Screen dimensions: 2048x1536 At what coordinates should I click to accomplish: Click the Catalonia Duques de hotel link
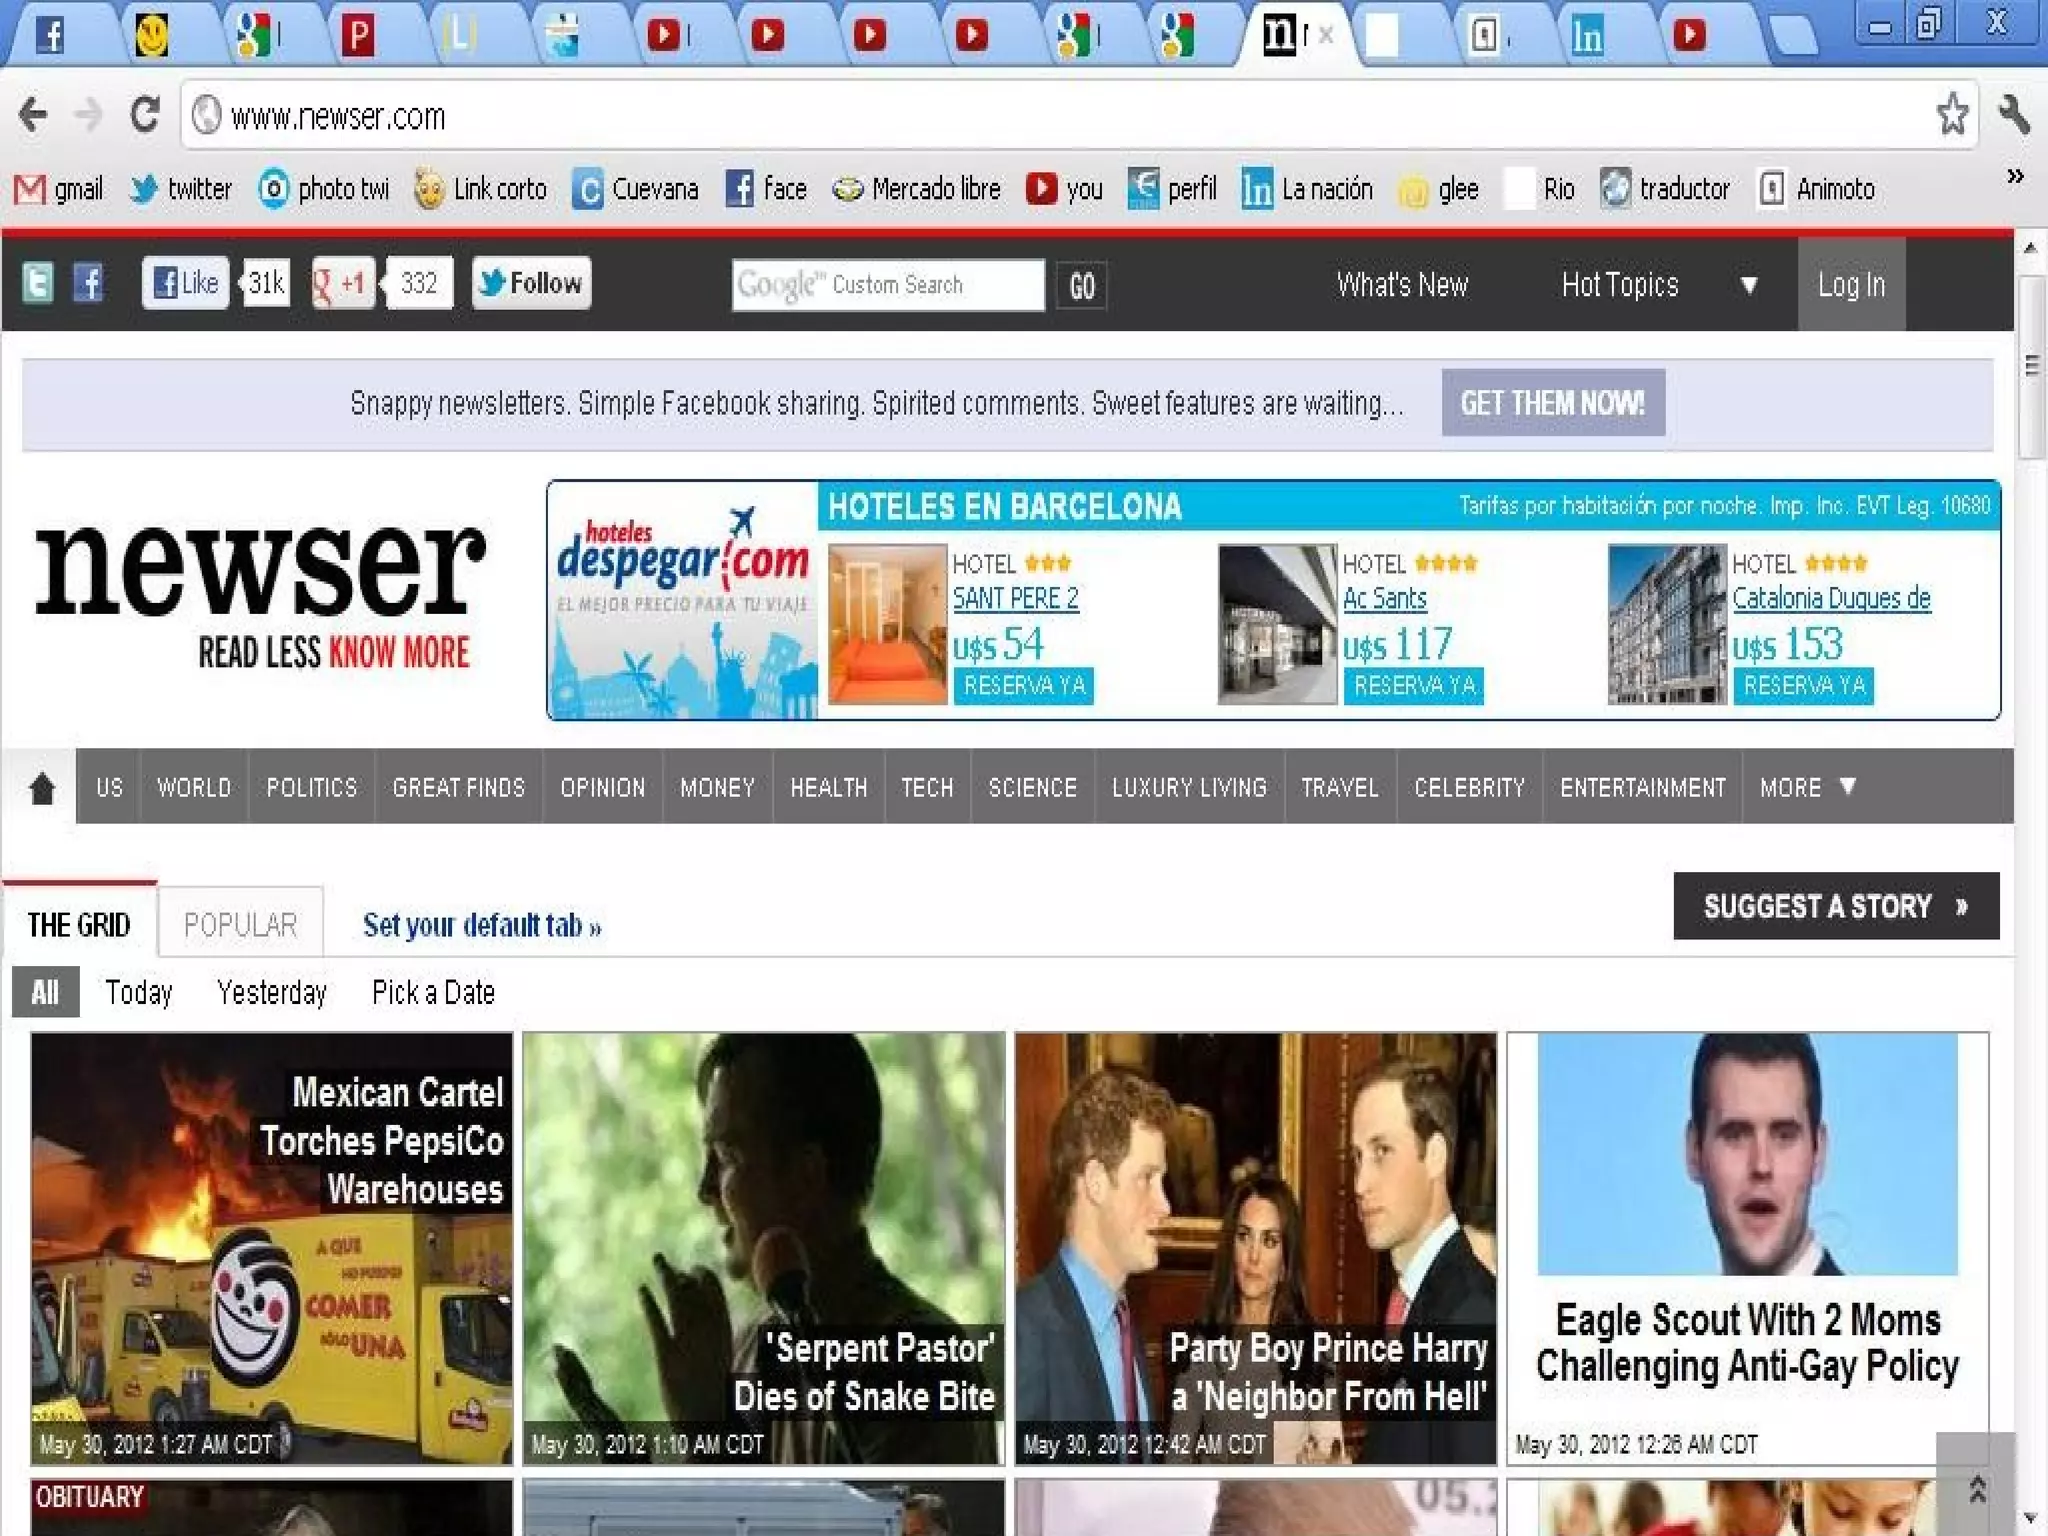point(1831,598)
